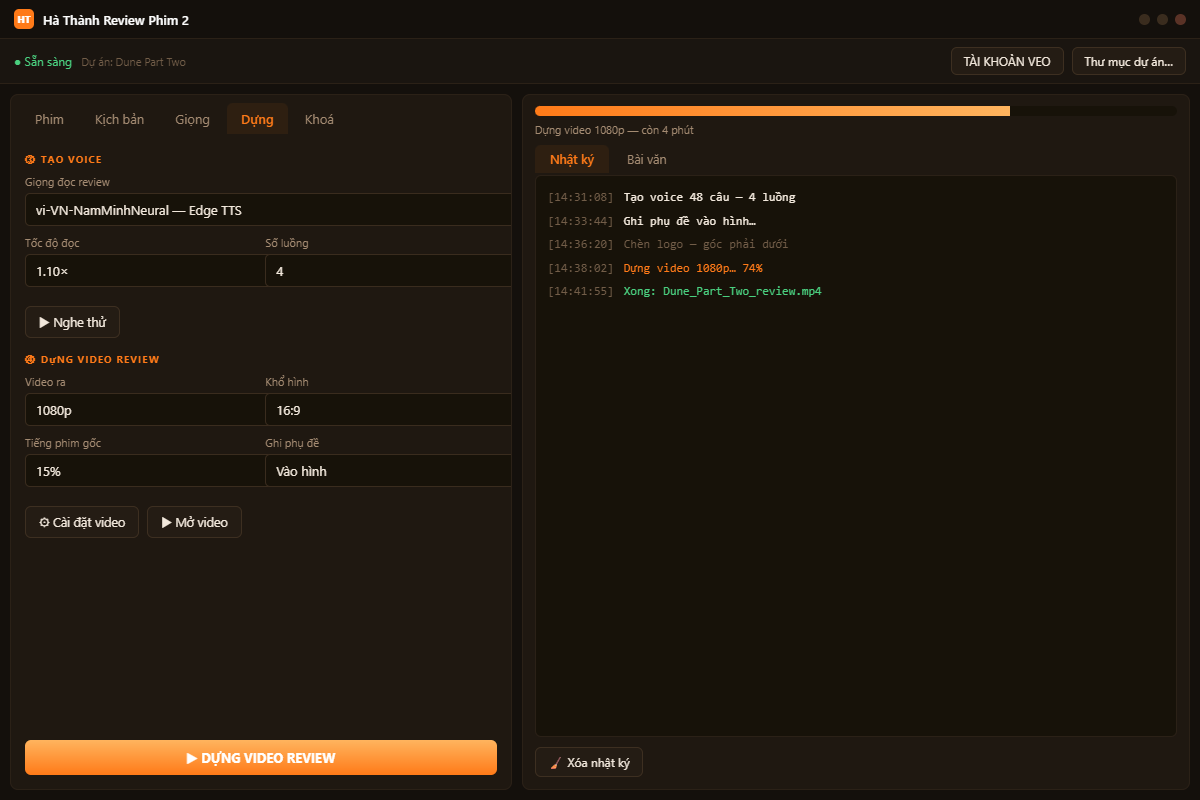
Task: Click the Dựng video 1080p — còn 4 phút status
Action: (614, 130)
